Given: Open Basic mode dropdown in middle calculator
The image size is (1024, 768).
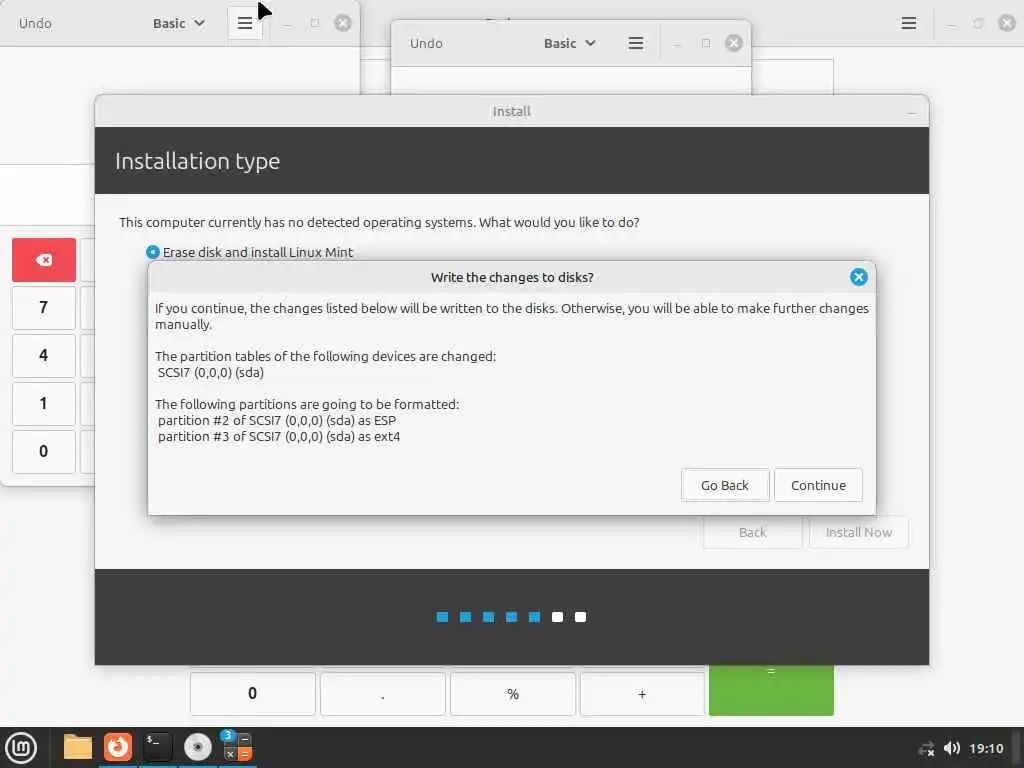Looking at the screenshot, I should click(x=569, y=43).
